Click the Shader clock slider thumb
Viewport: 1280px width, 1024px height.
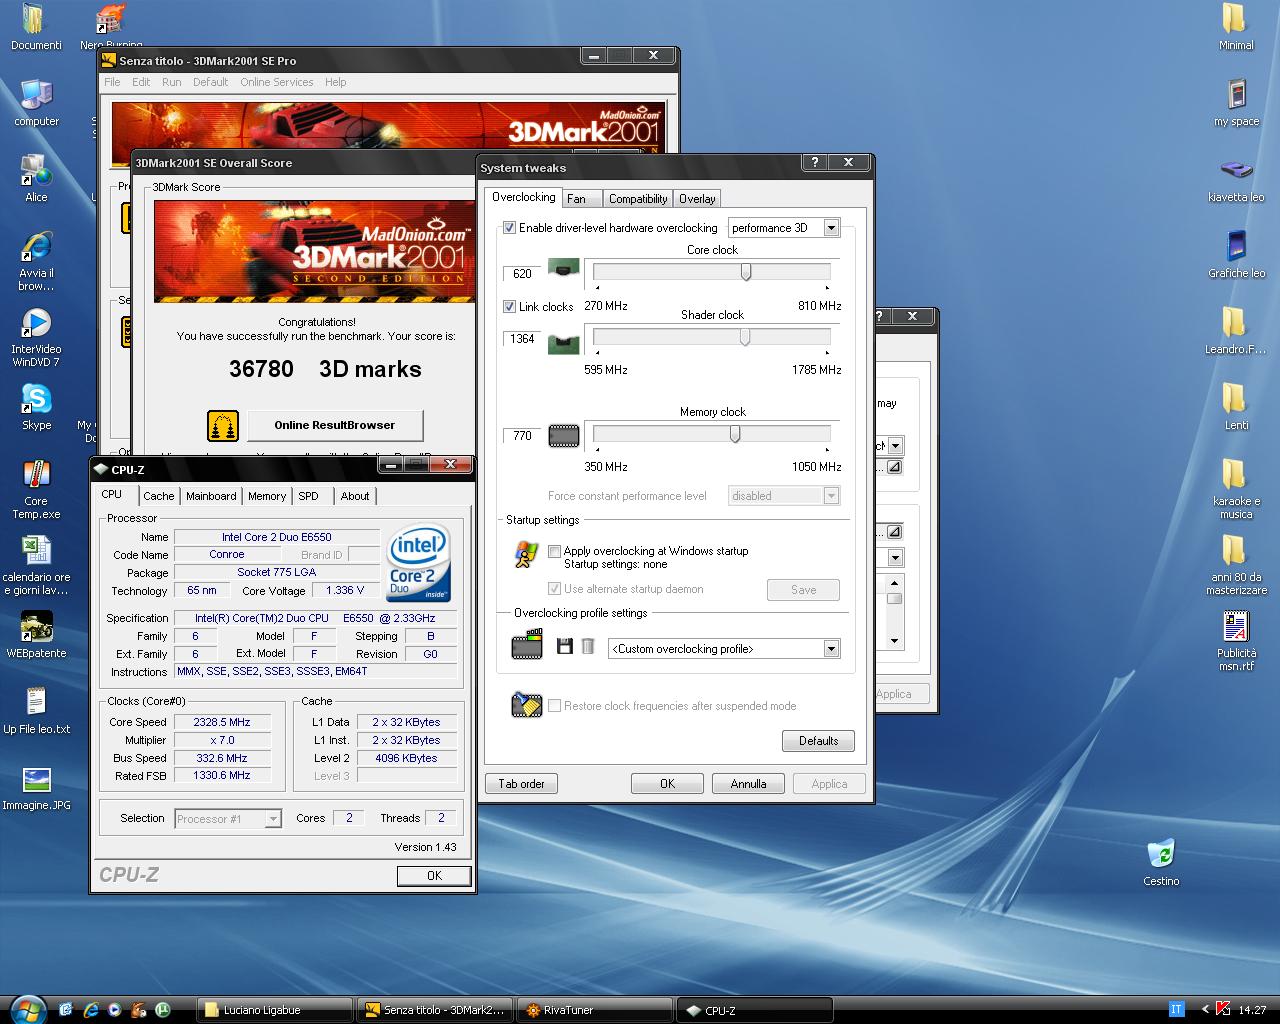(x=745, y=338)
